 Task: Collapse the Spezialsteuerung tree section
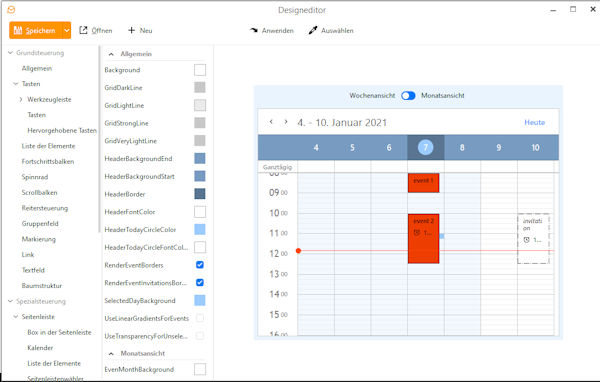coord(10,301)
